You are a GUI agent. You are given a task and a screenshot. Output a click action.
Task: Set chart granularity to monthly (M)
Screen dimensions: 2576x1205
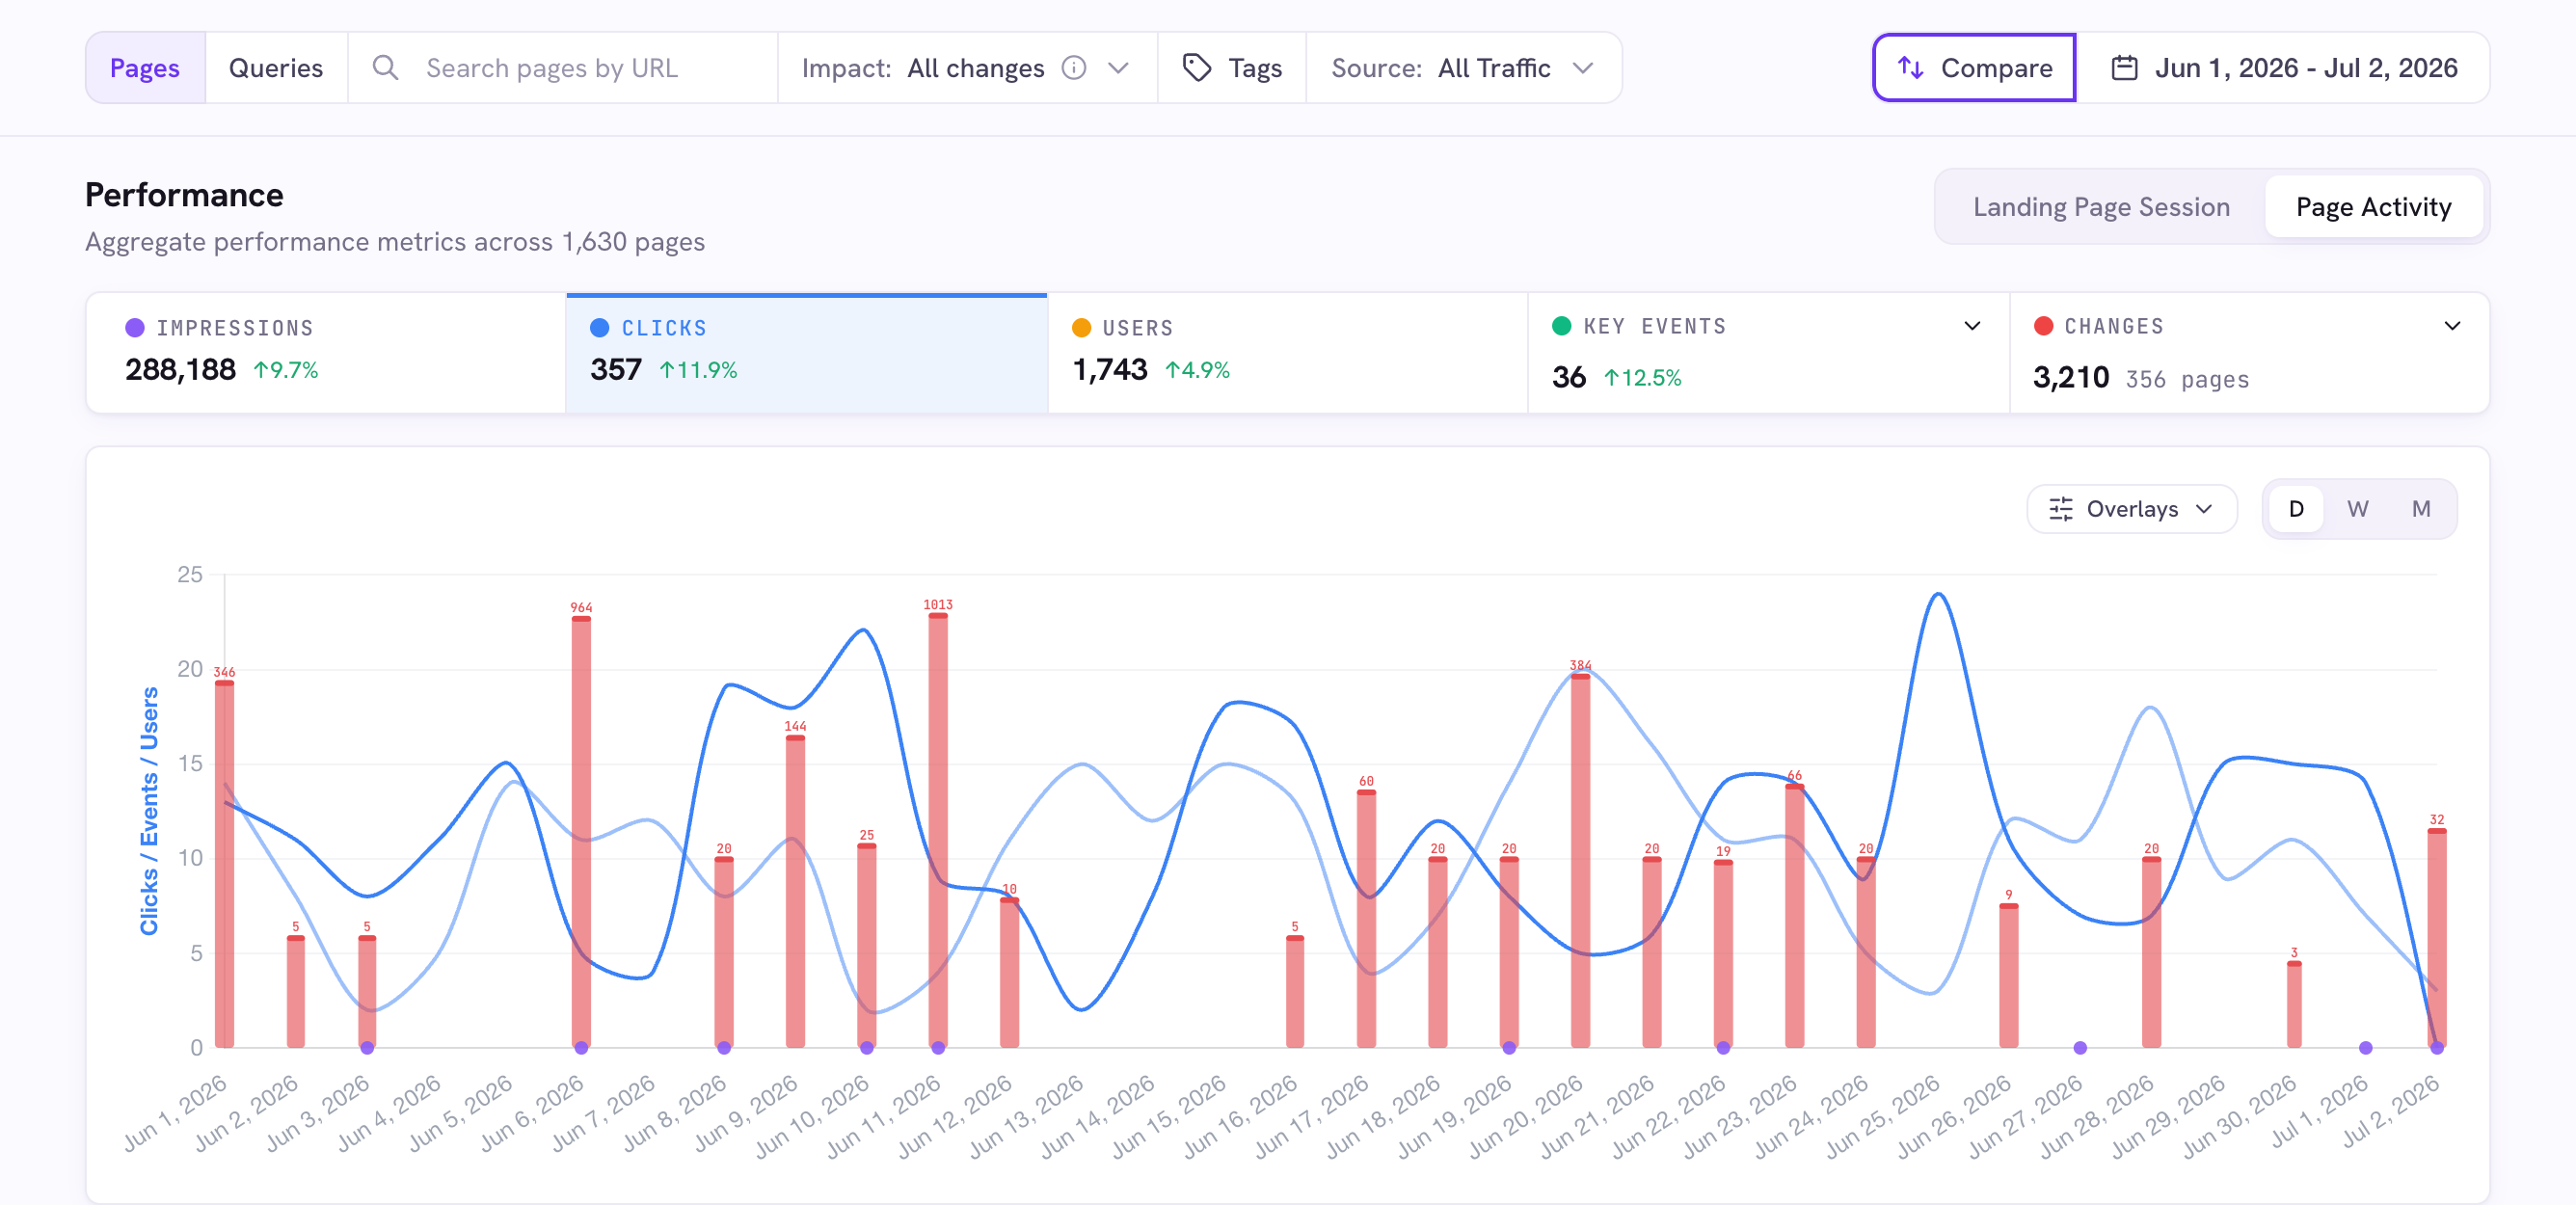point(2420,509)
